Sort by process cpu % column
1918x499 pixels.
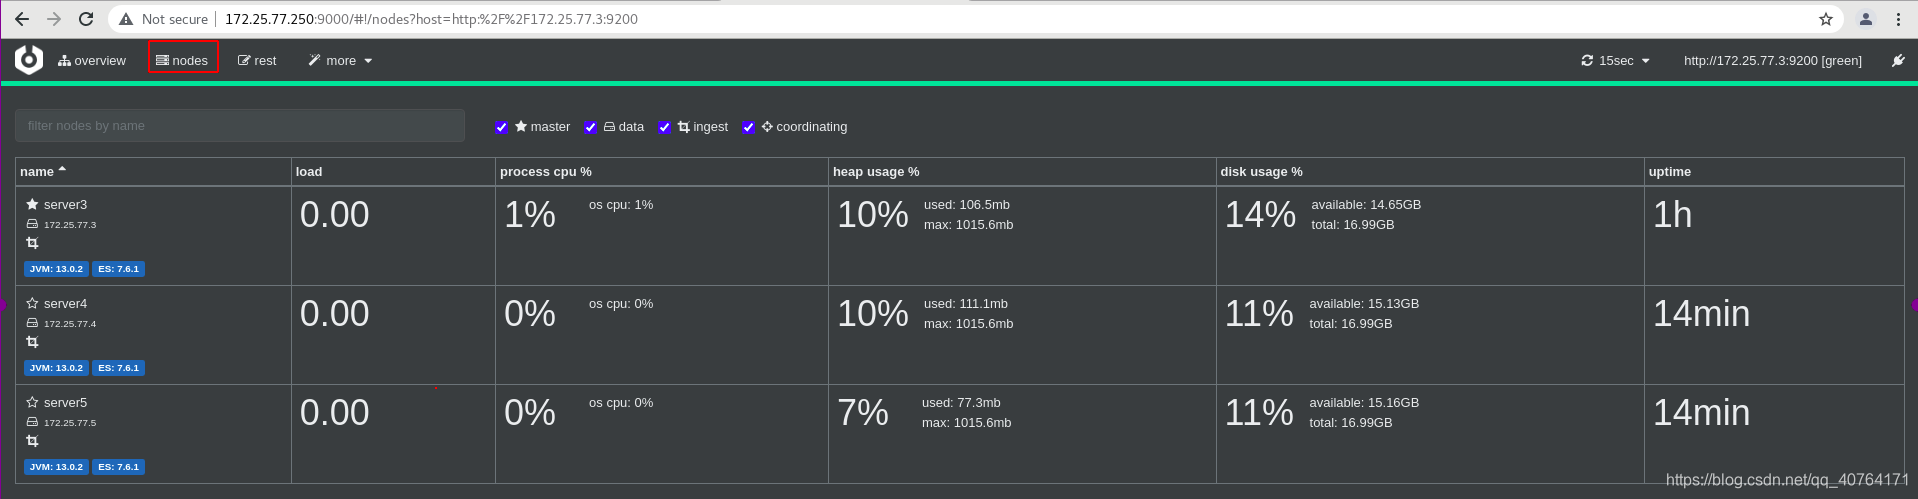tap(546, 171)
